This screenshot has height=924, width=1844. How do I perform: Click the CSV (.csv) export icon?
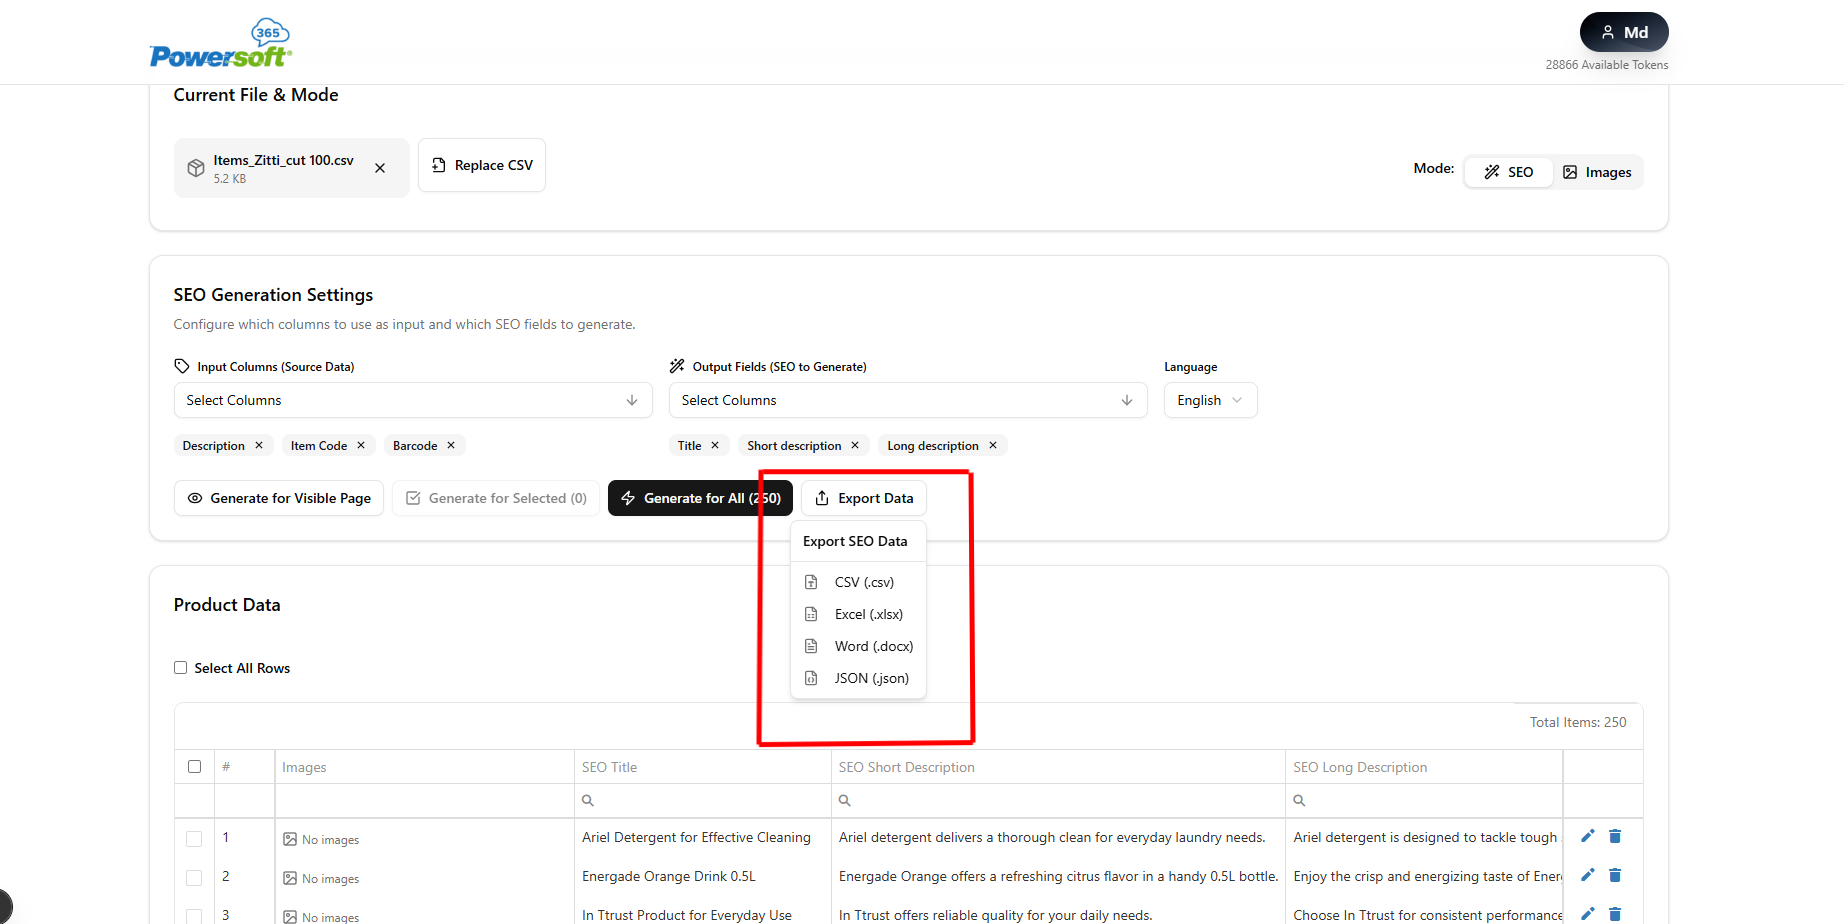click(812, 581)
